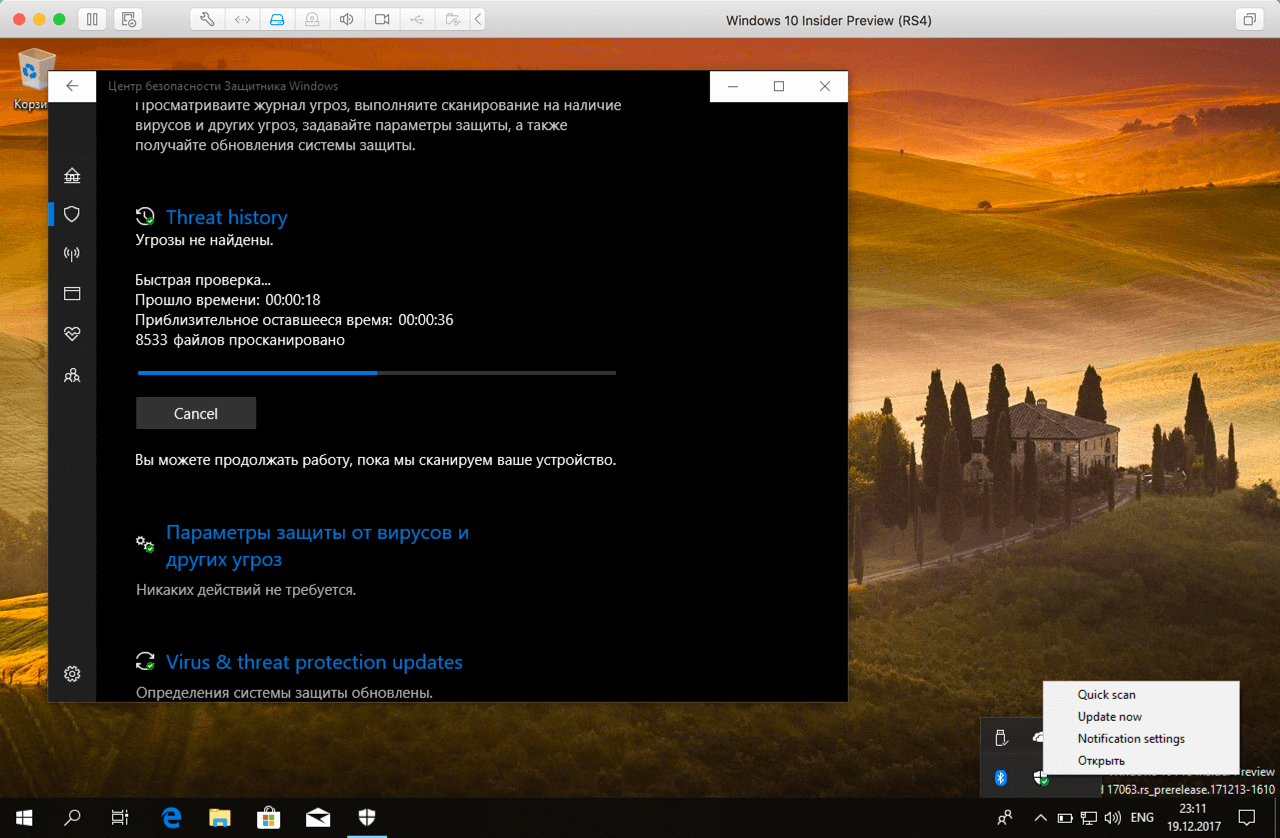Open Defender settings gear icon

72,674
